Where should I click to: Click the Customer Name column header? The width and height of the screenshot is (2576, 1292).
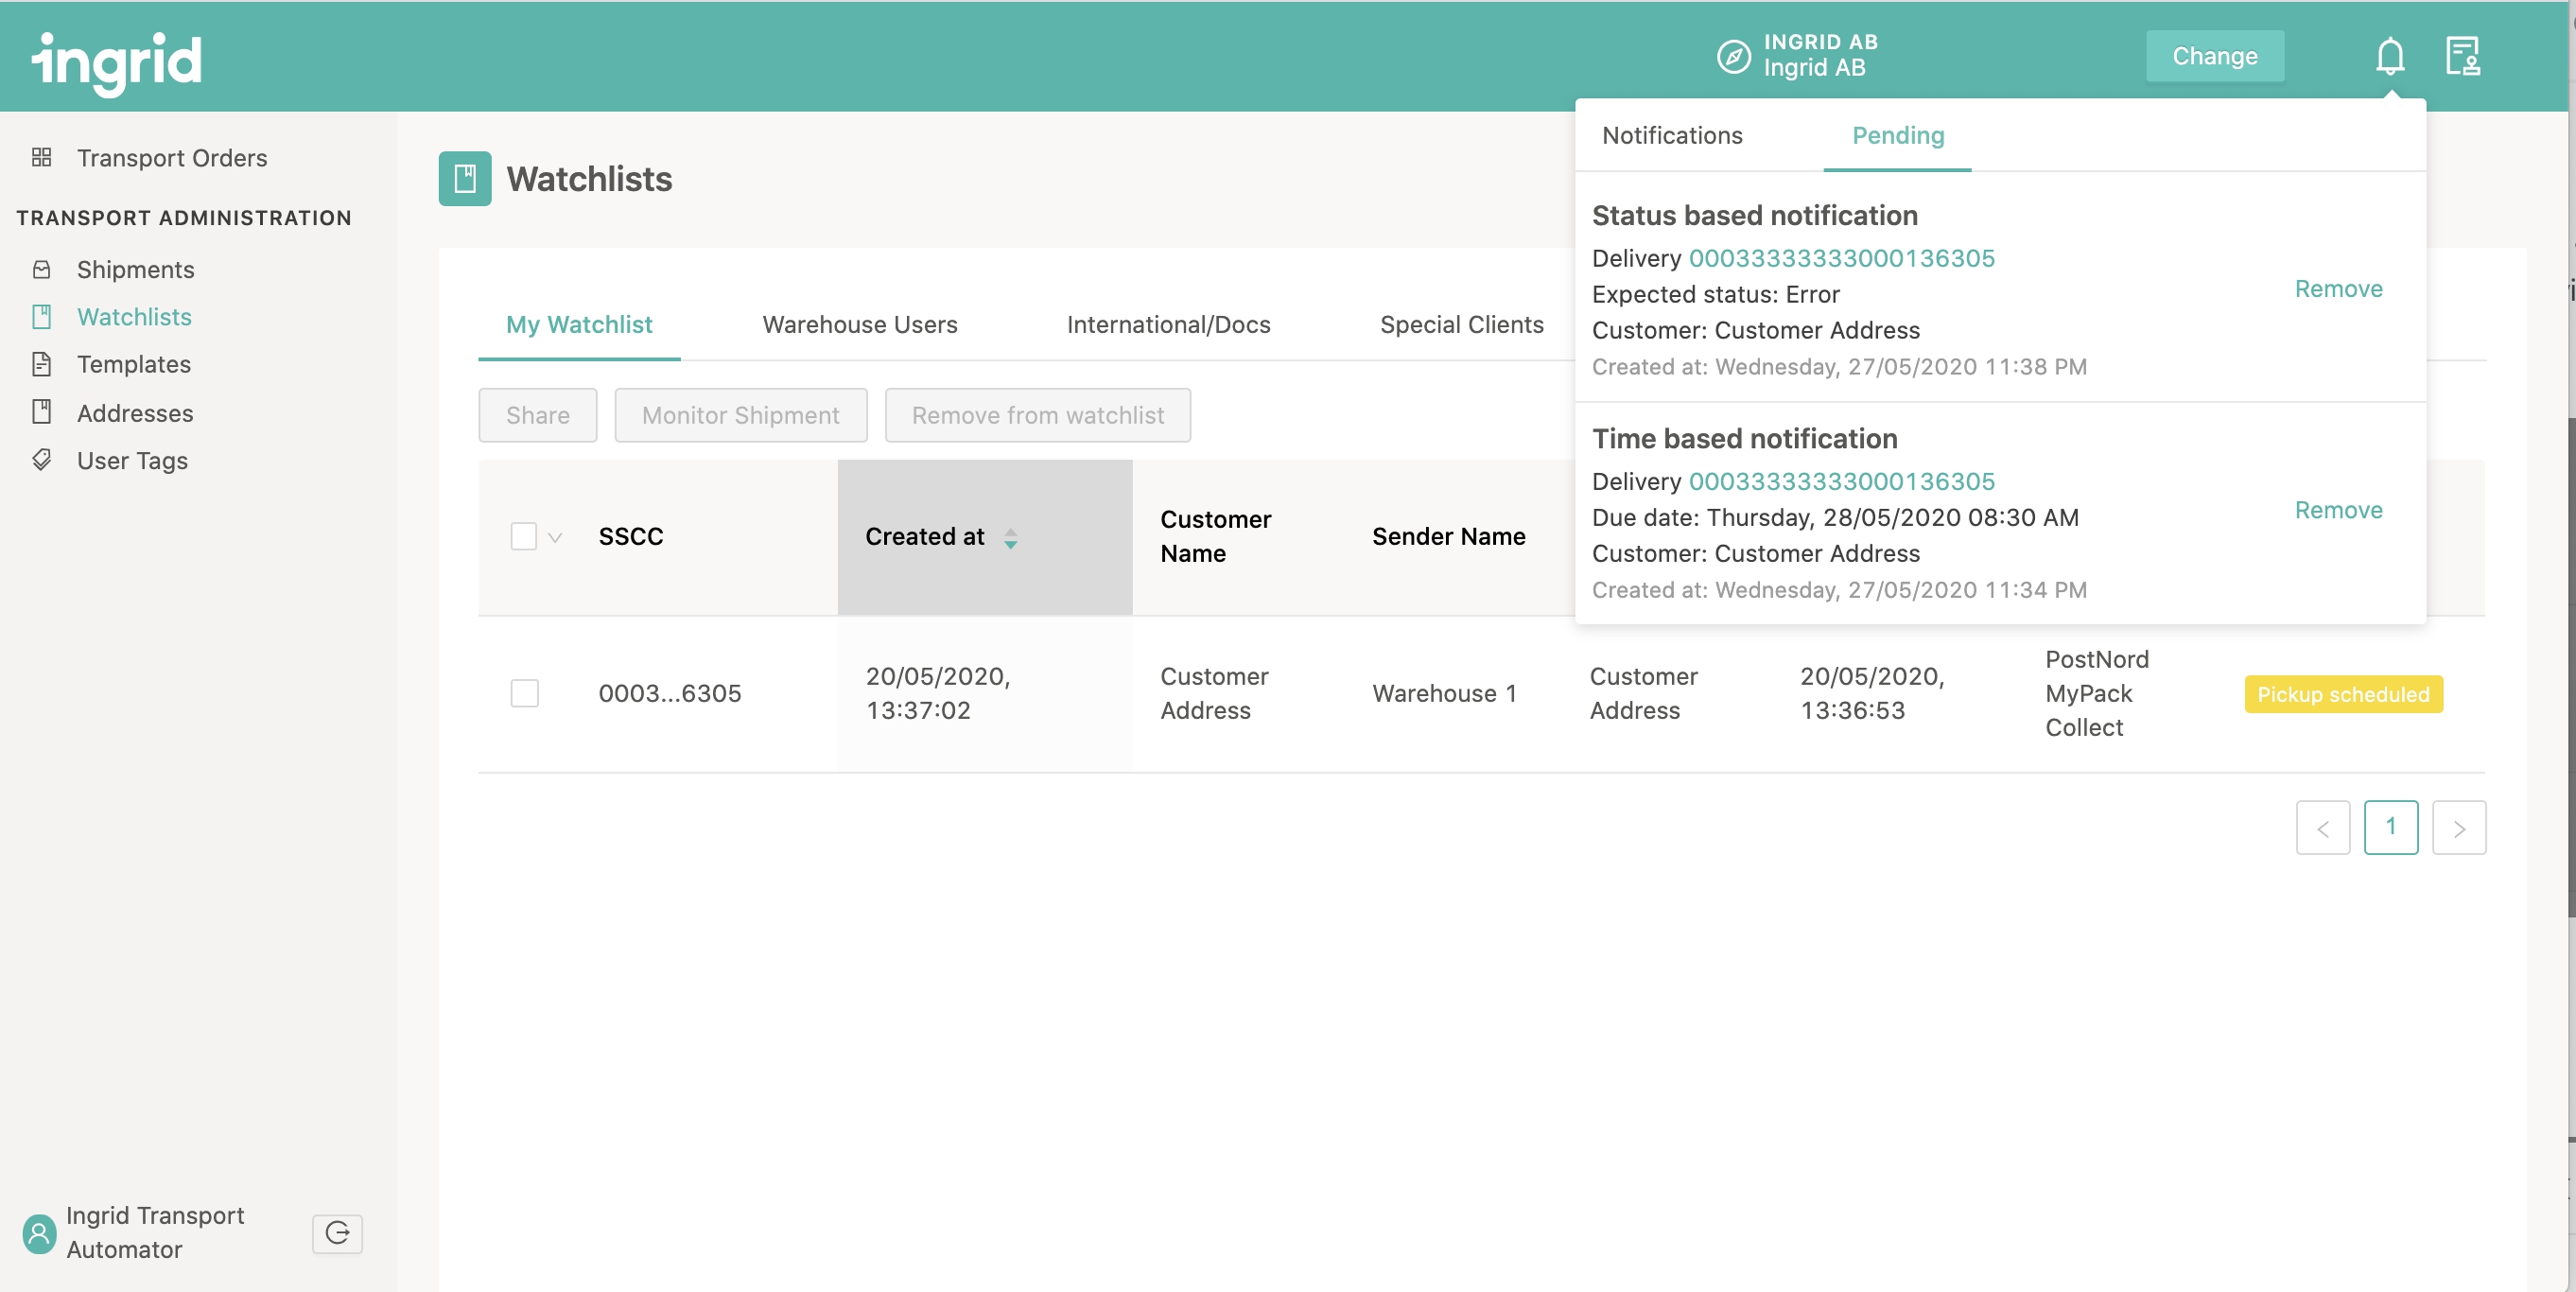(x=1215, y=536)
